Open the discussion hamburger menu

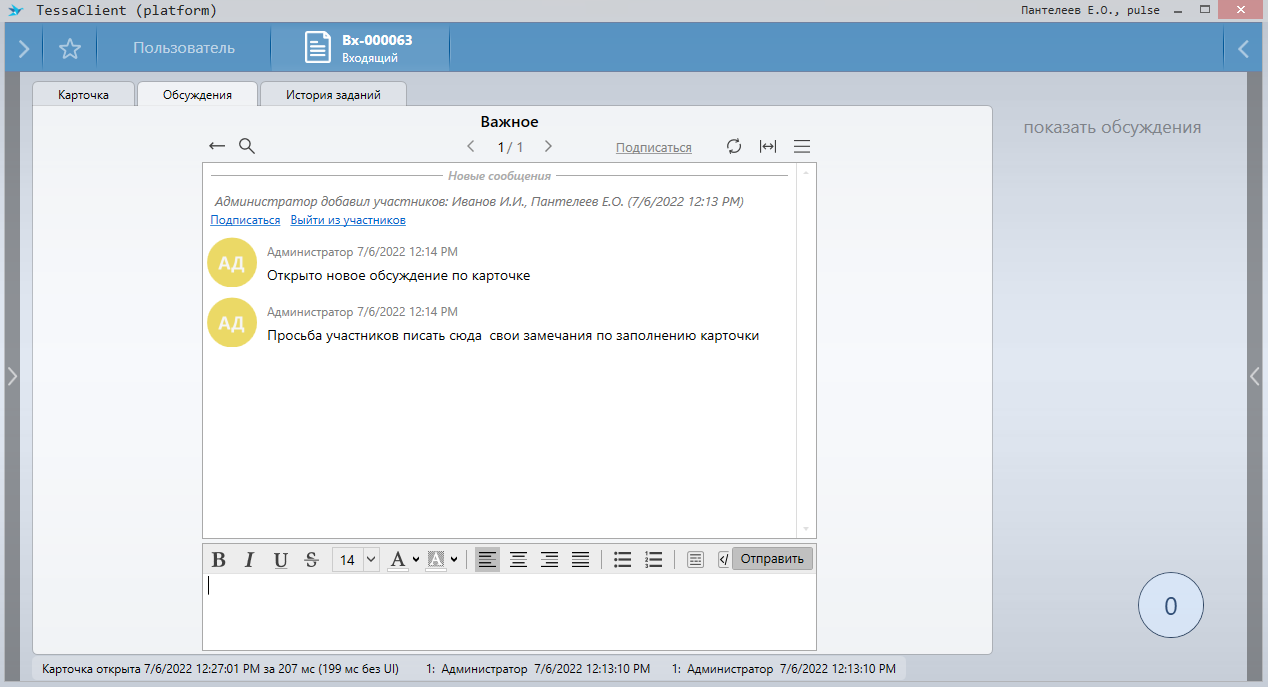tap(802, 147)
